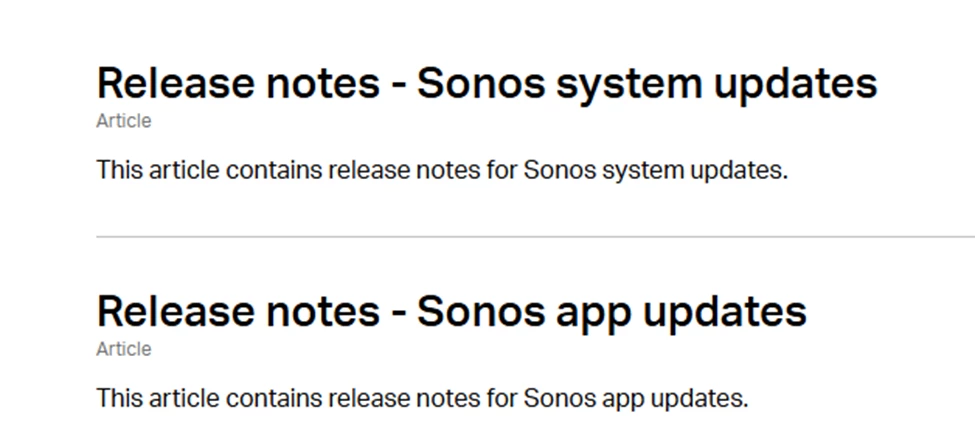Screen dimensions: 975x441
Task: Click 'Sonos' in the system updates heading
Action: coord(481,83)
